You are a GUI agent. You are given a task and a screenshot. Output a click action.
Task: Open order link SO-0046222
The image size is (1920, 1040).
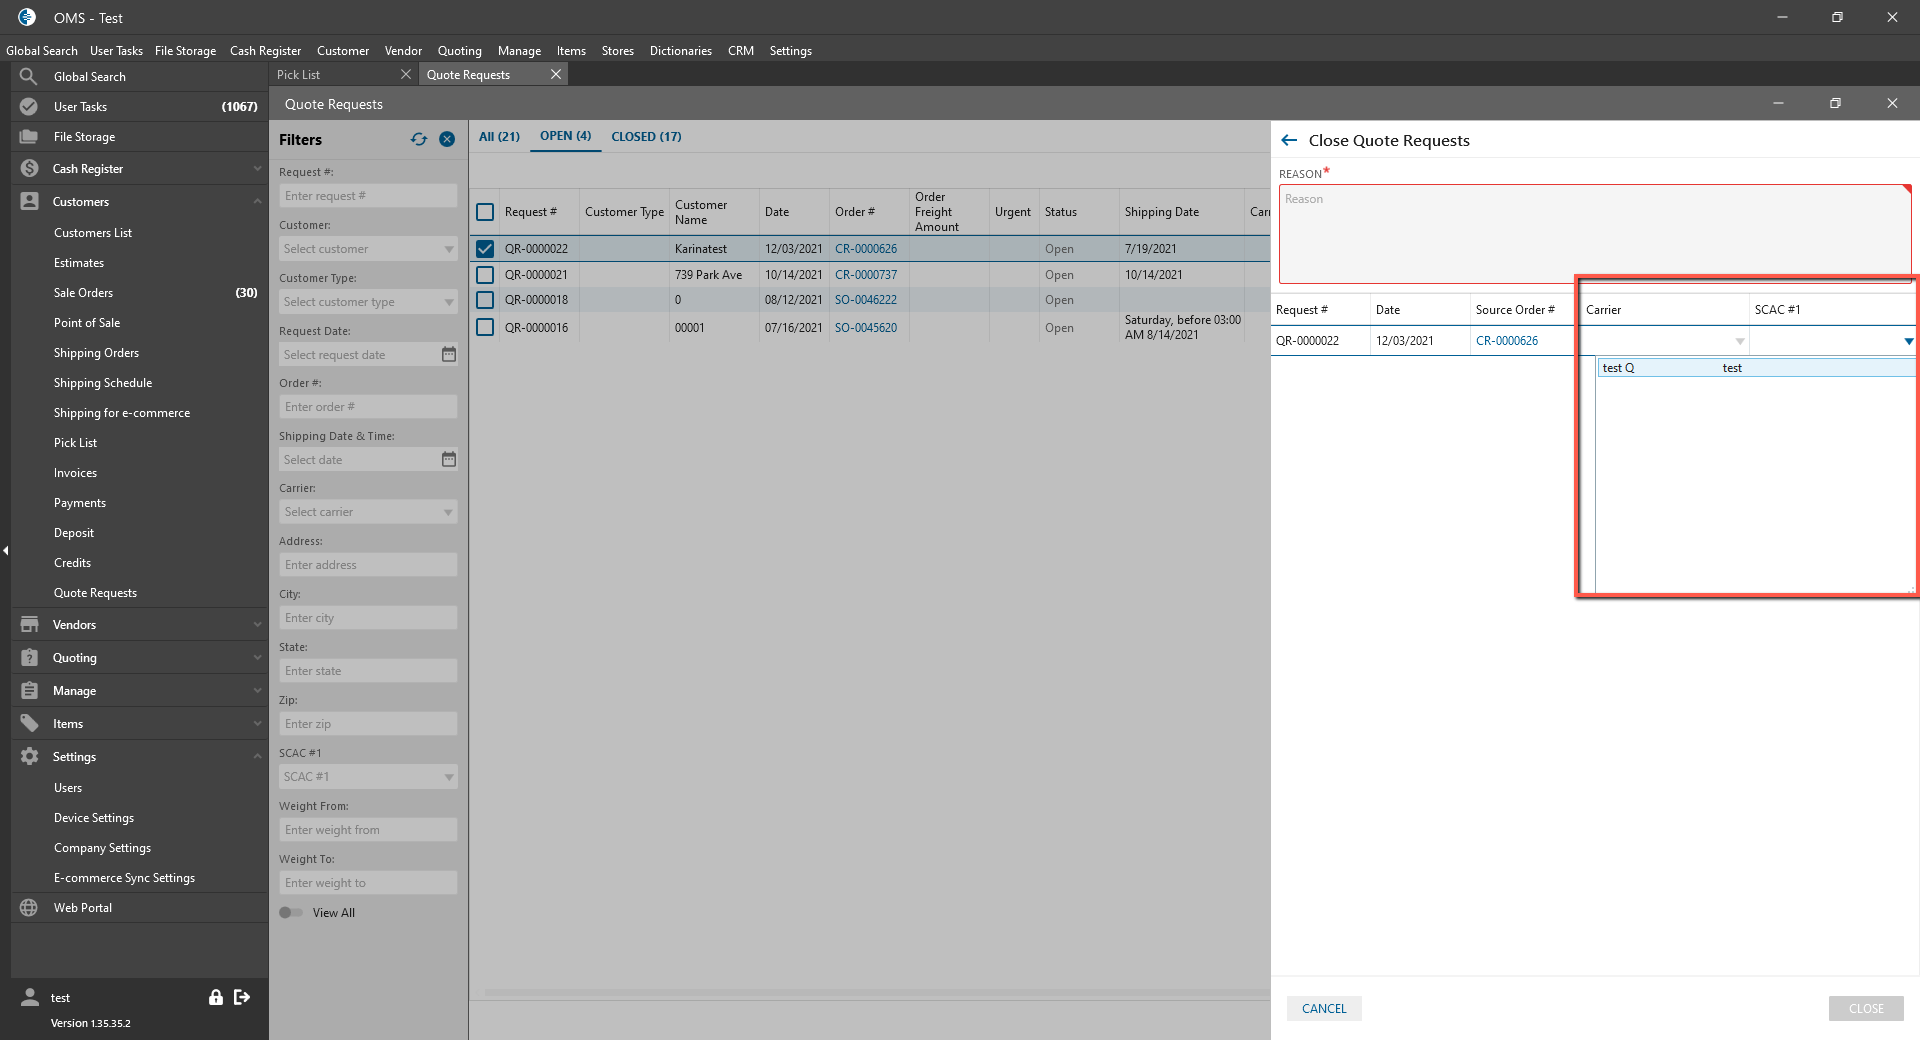click(x=865, y=300)
